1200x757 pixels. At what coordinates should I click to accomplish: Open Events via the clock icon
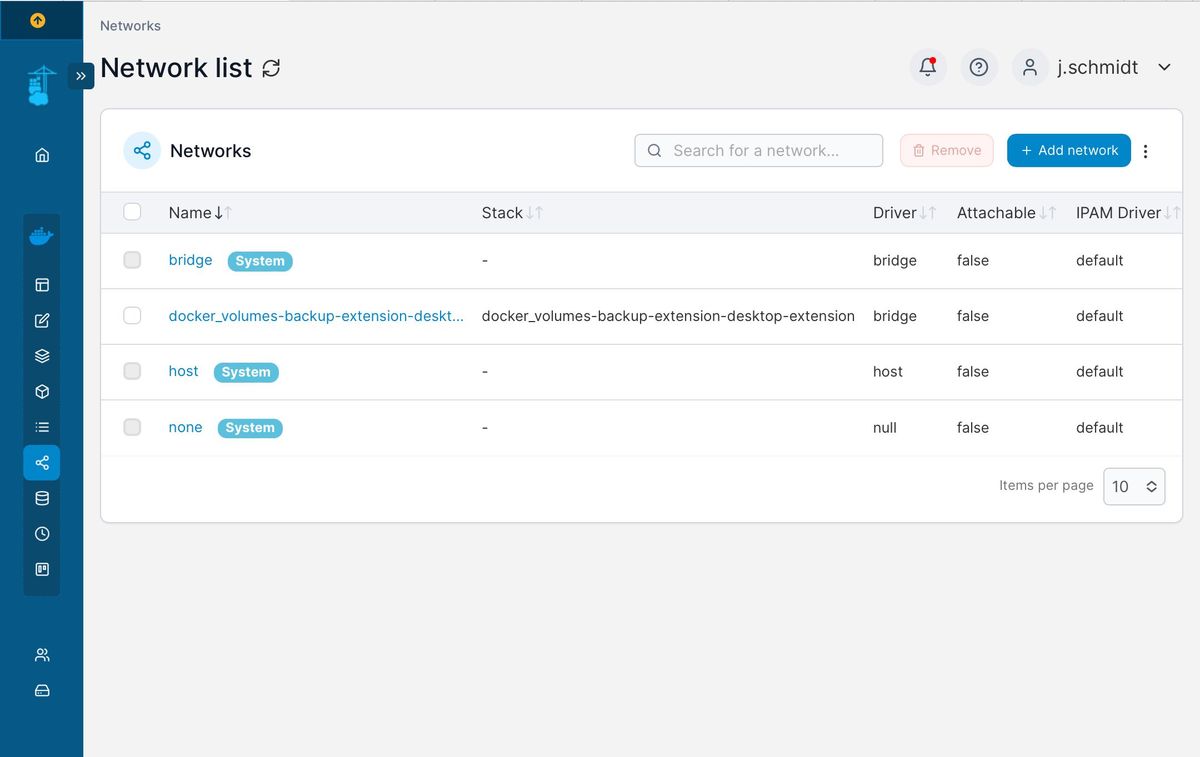click(42, 534)
